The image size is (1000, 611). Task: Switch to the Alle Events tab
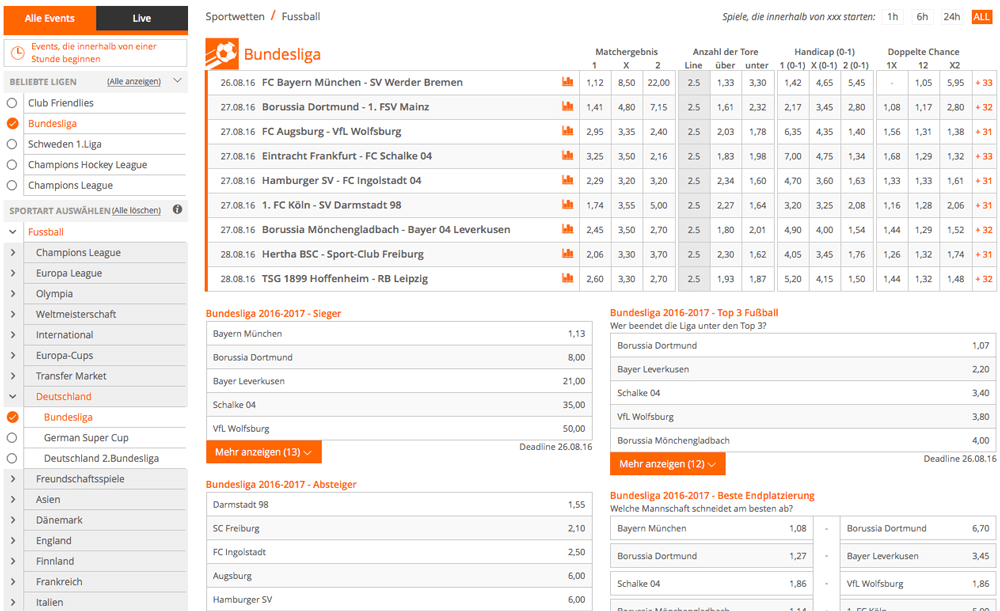pos(50,18)
